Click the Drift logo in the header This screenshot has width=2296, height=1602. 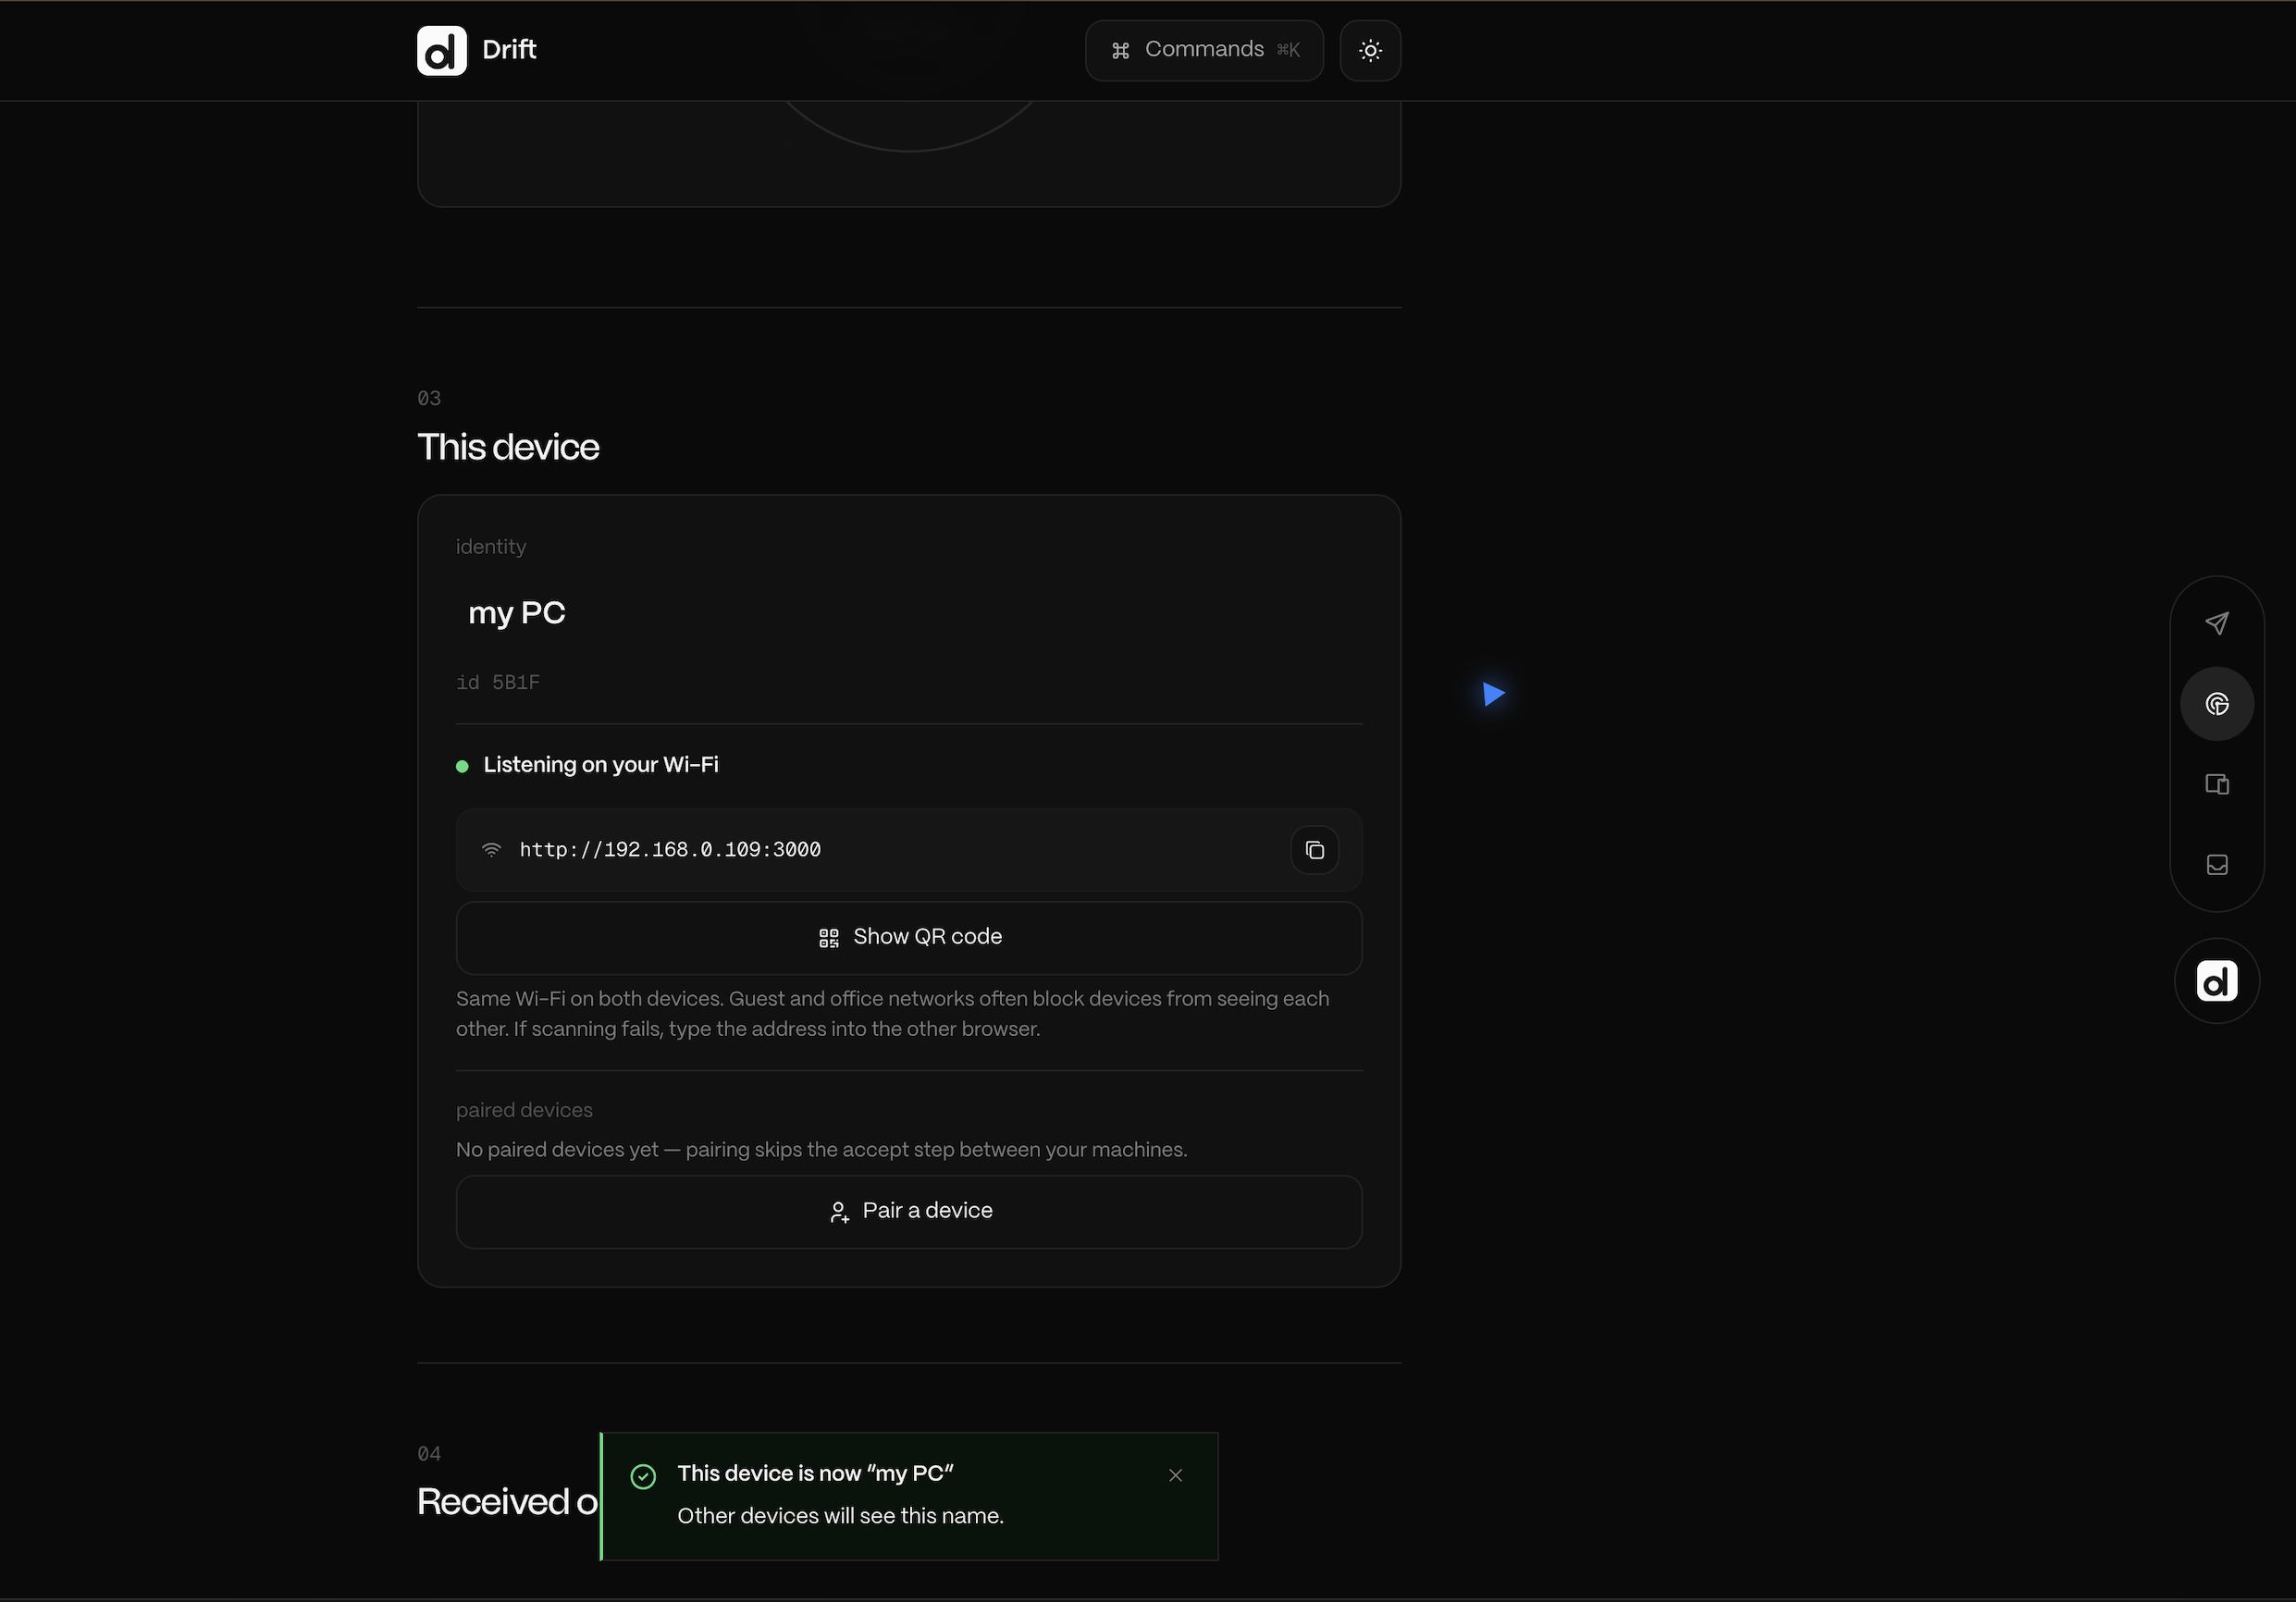441,50
